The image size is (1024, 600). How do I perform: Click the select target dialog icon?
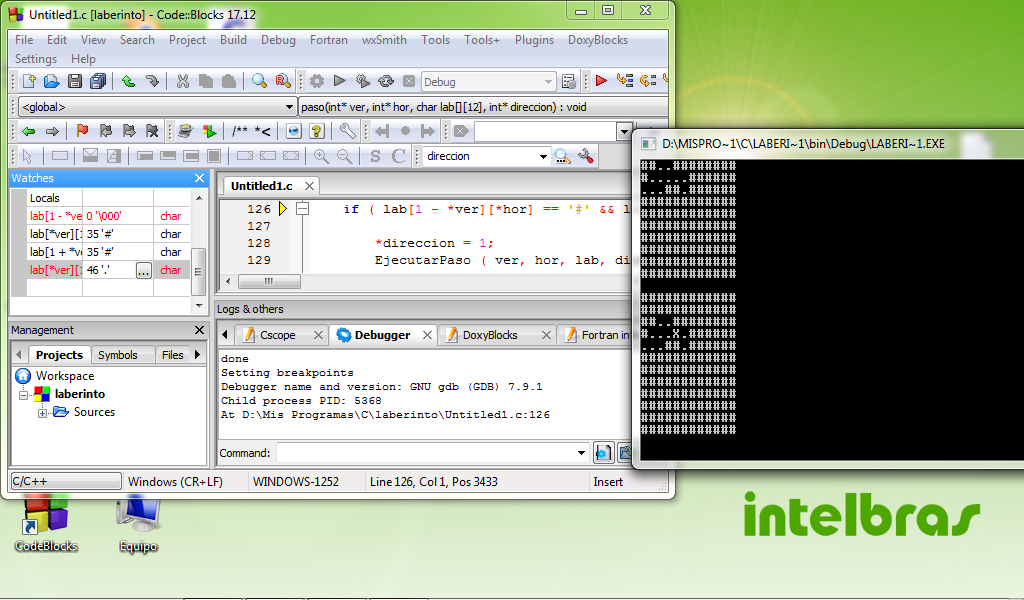tap(569, 82)
